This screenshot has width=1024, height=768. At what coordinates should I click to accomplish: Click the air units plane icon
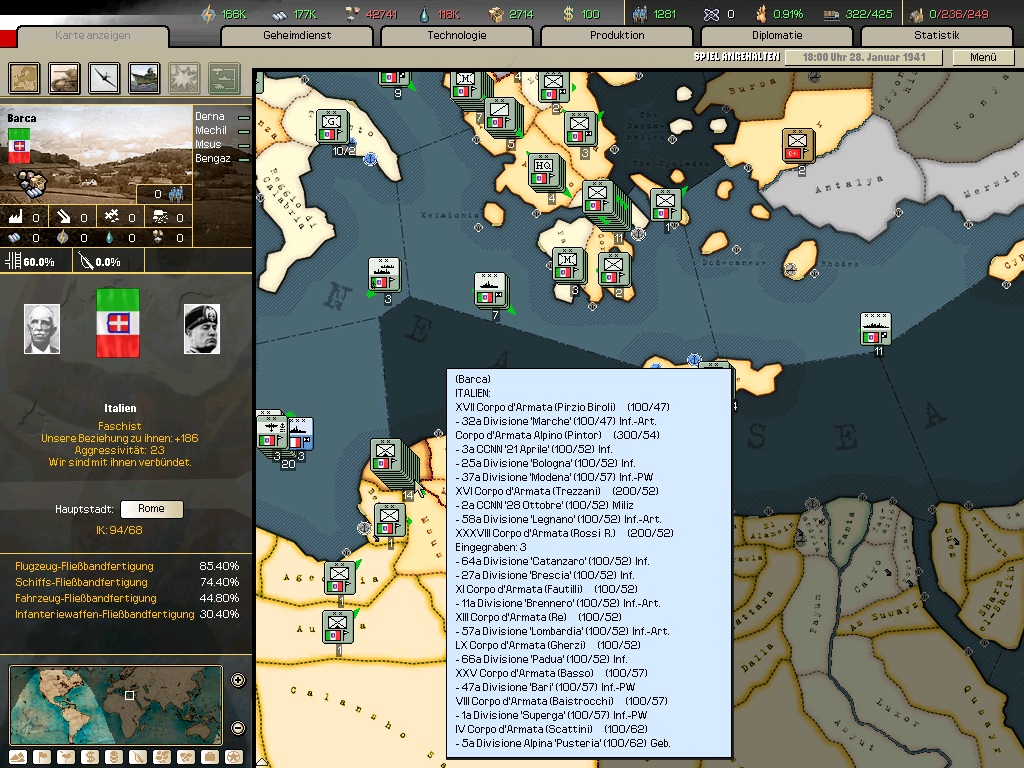point(105,77)
